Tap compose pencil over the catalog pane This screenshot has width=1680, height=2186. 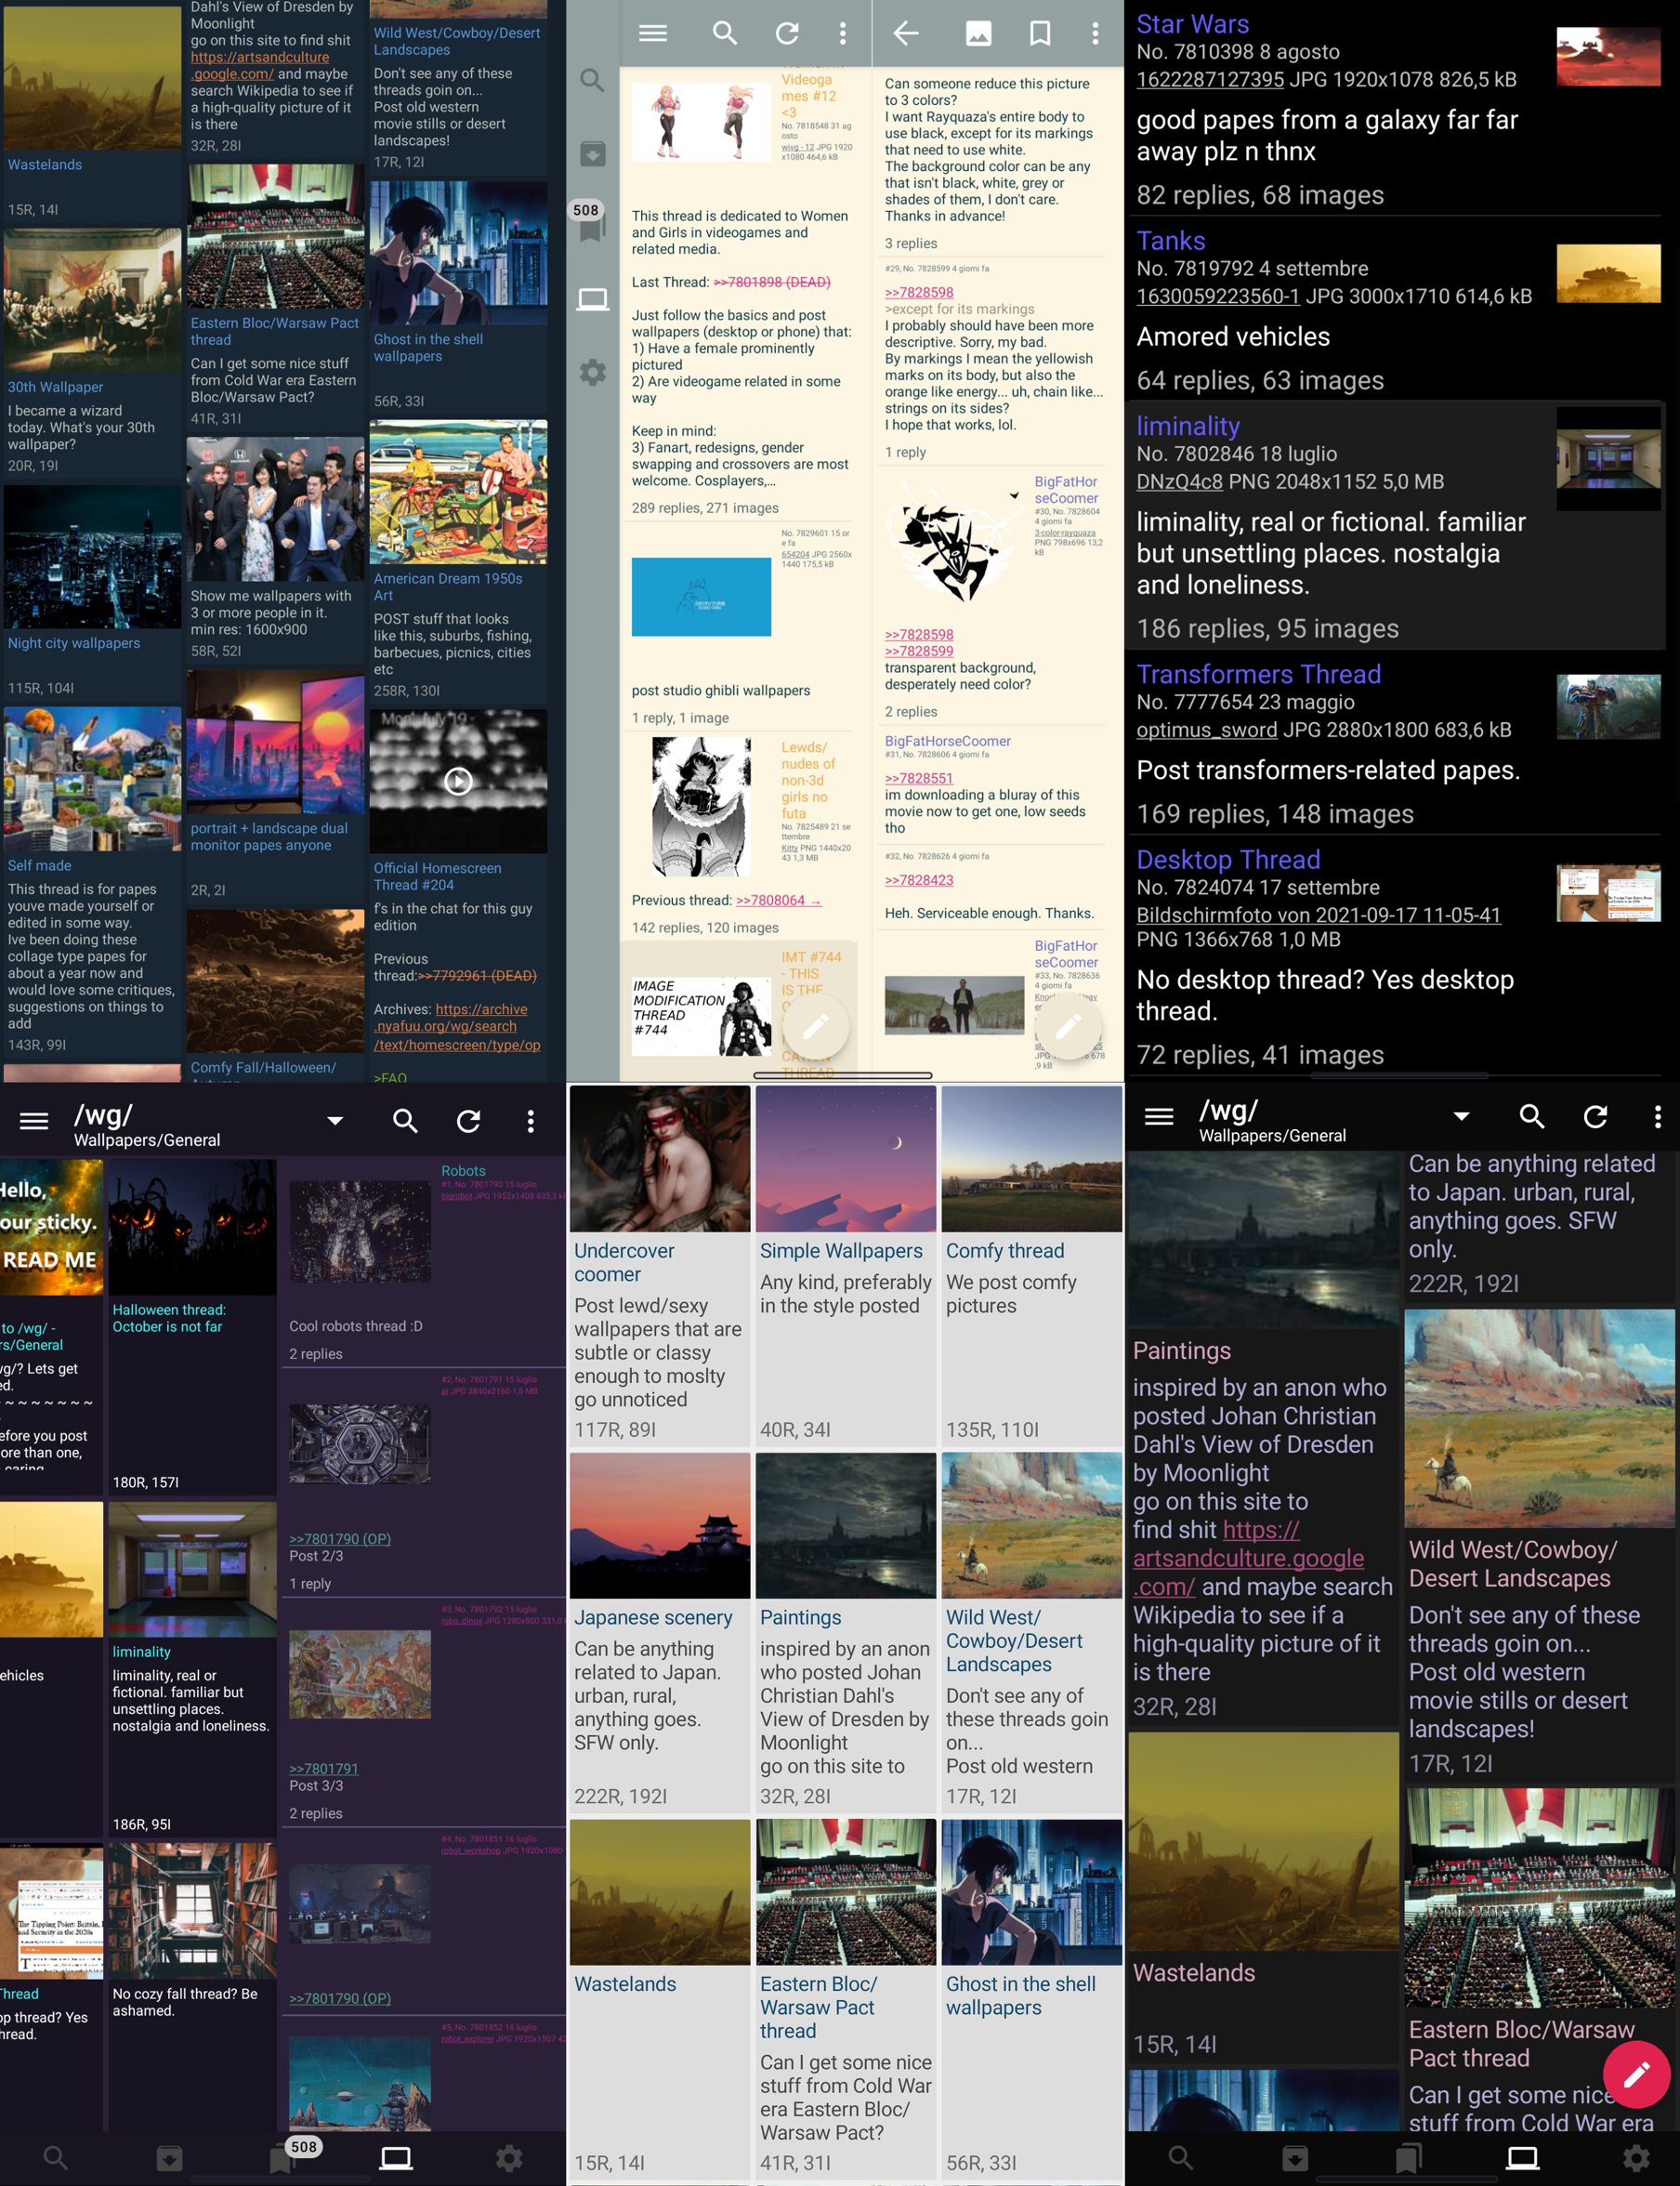click(816, 1026)
